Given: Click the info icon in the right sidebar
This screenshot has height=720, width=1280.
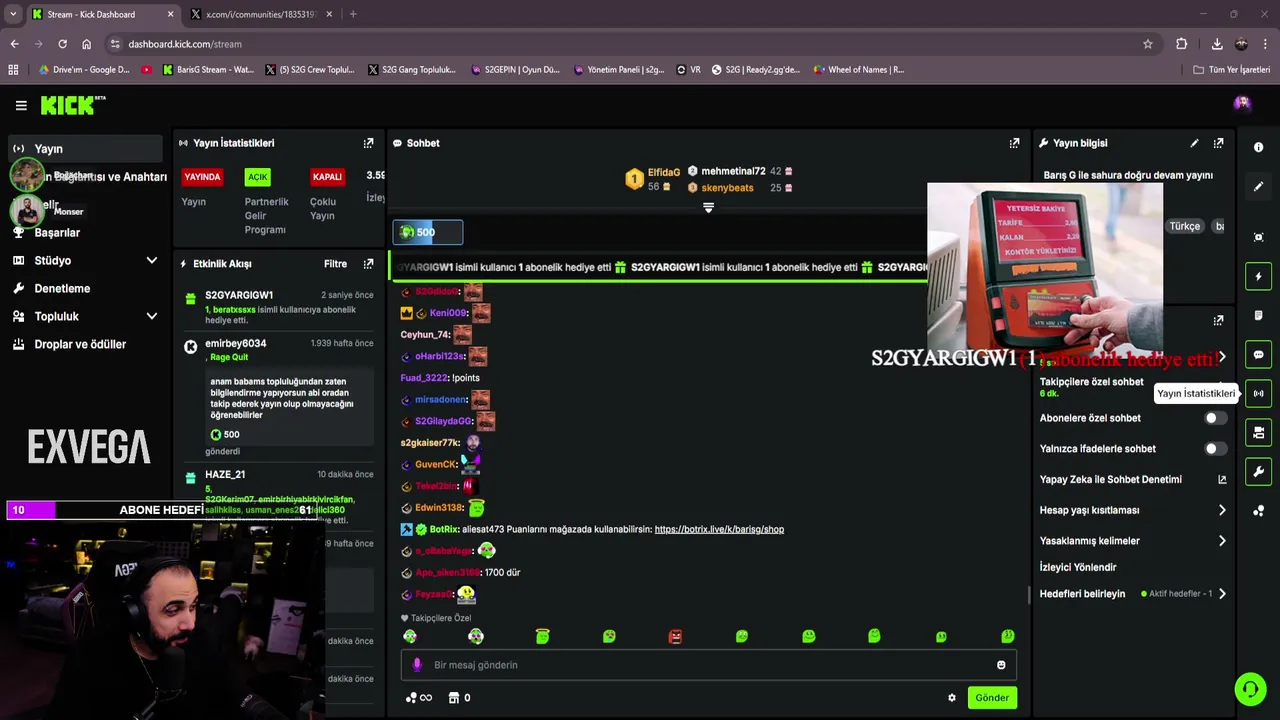Looking at the screenshot, I should pos(1259,147).
